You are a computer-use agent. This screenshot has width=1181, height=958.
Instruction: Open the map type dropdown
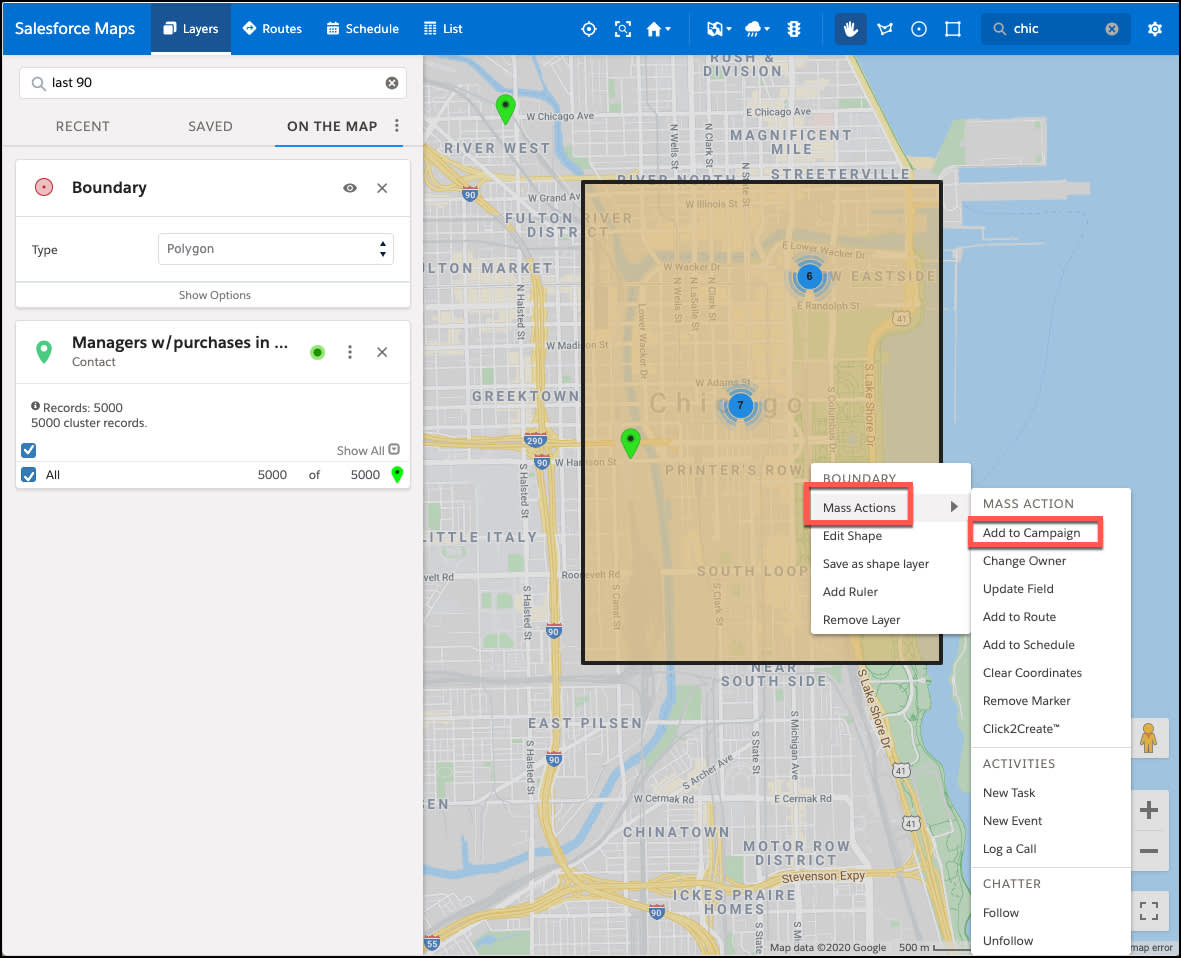coord(719,29)
